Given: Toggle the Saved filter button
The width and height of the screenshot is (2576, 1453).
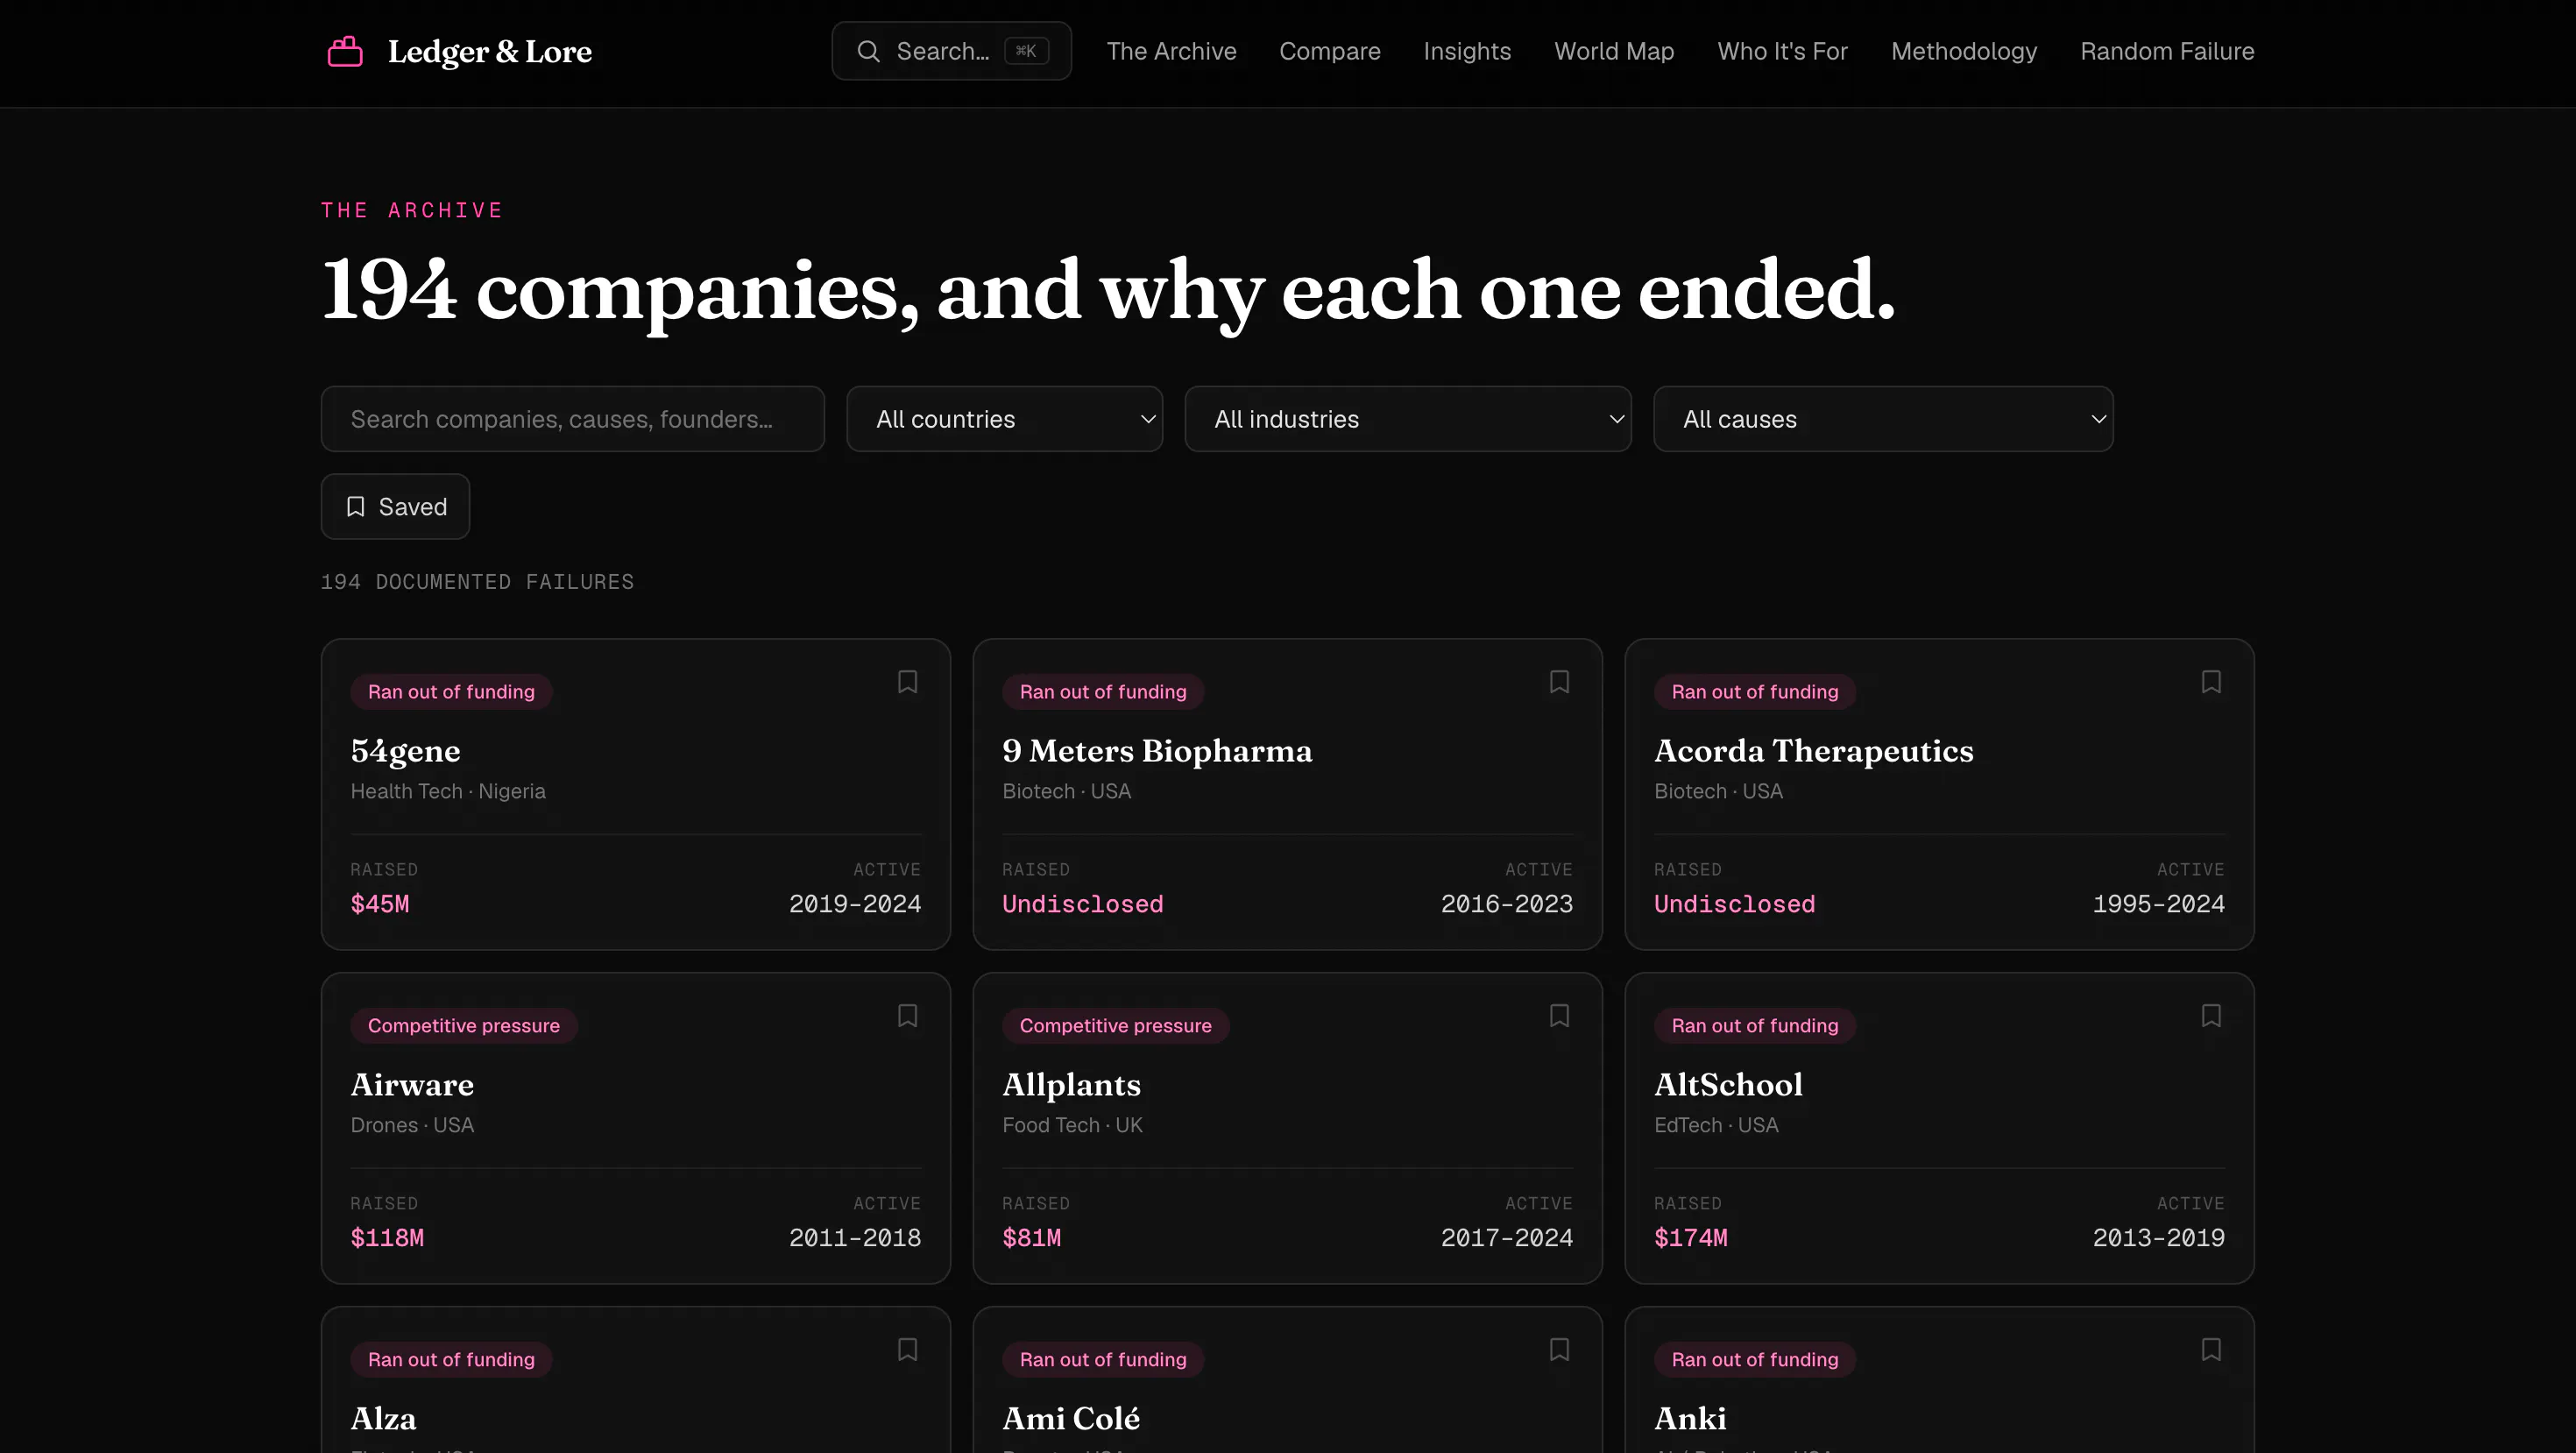Looking at the screenshot, I should (x=395, y=507).
